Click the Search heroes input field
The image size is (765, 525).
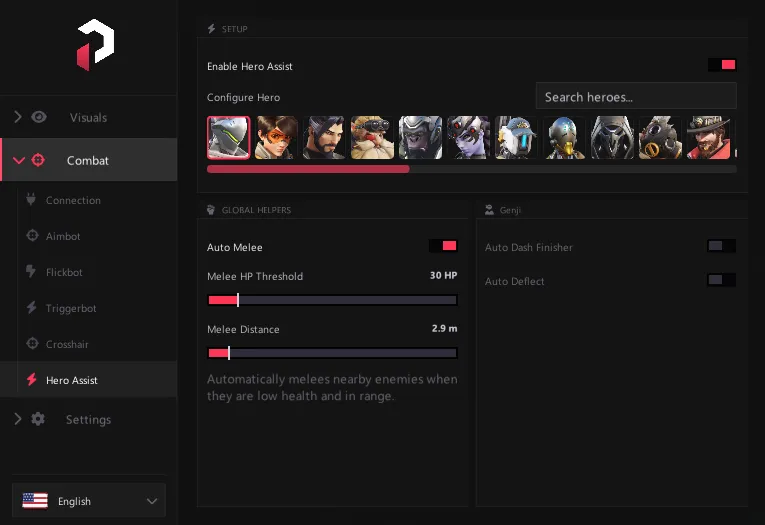click(x=636, y=96)
